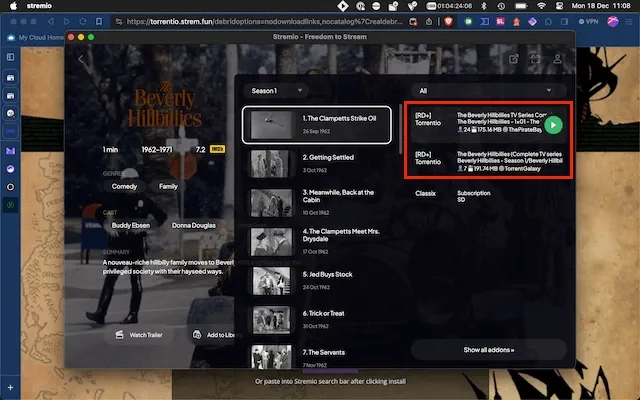Click the episode list scrollbar
Screen dimensions: 640x400
[x=401, y=131]
